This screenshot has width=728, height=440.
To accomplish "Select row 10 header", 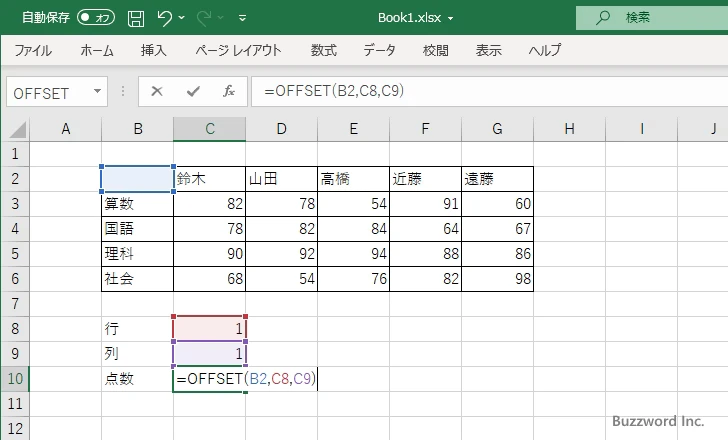I will click(x=15, y=379).
